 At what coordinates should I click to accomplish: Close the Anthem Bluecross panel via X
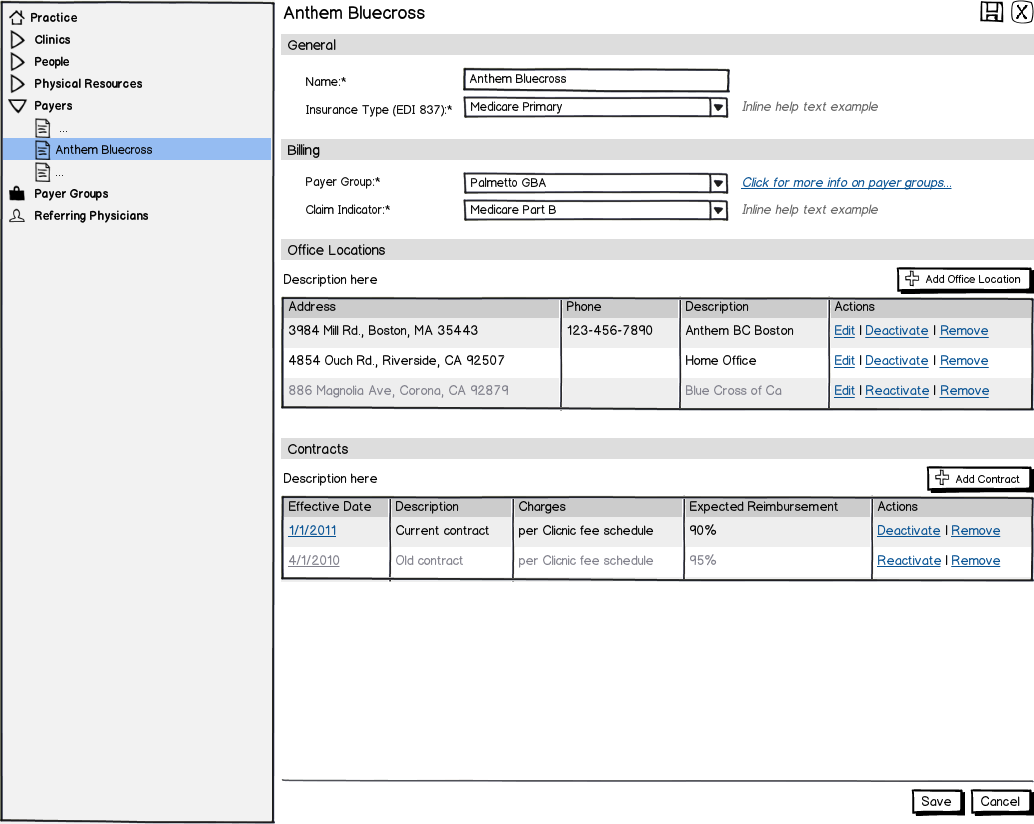[x=1021, y=12]
